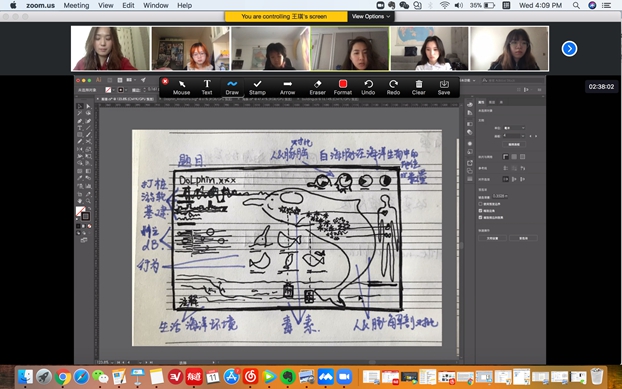Pick the Eraser tool
Viewport: 622px width, 389px height.
point(317,87)
